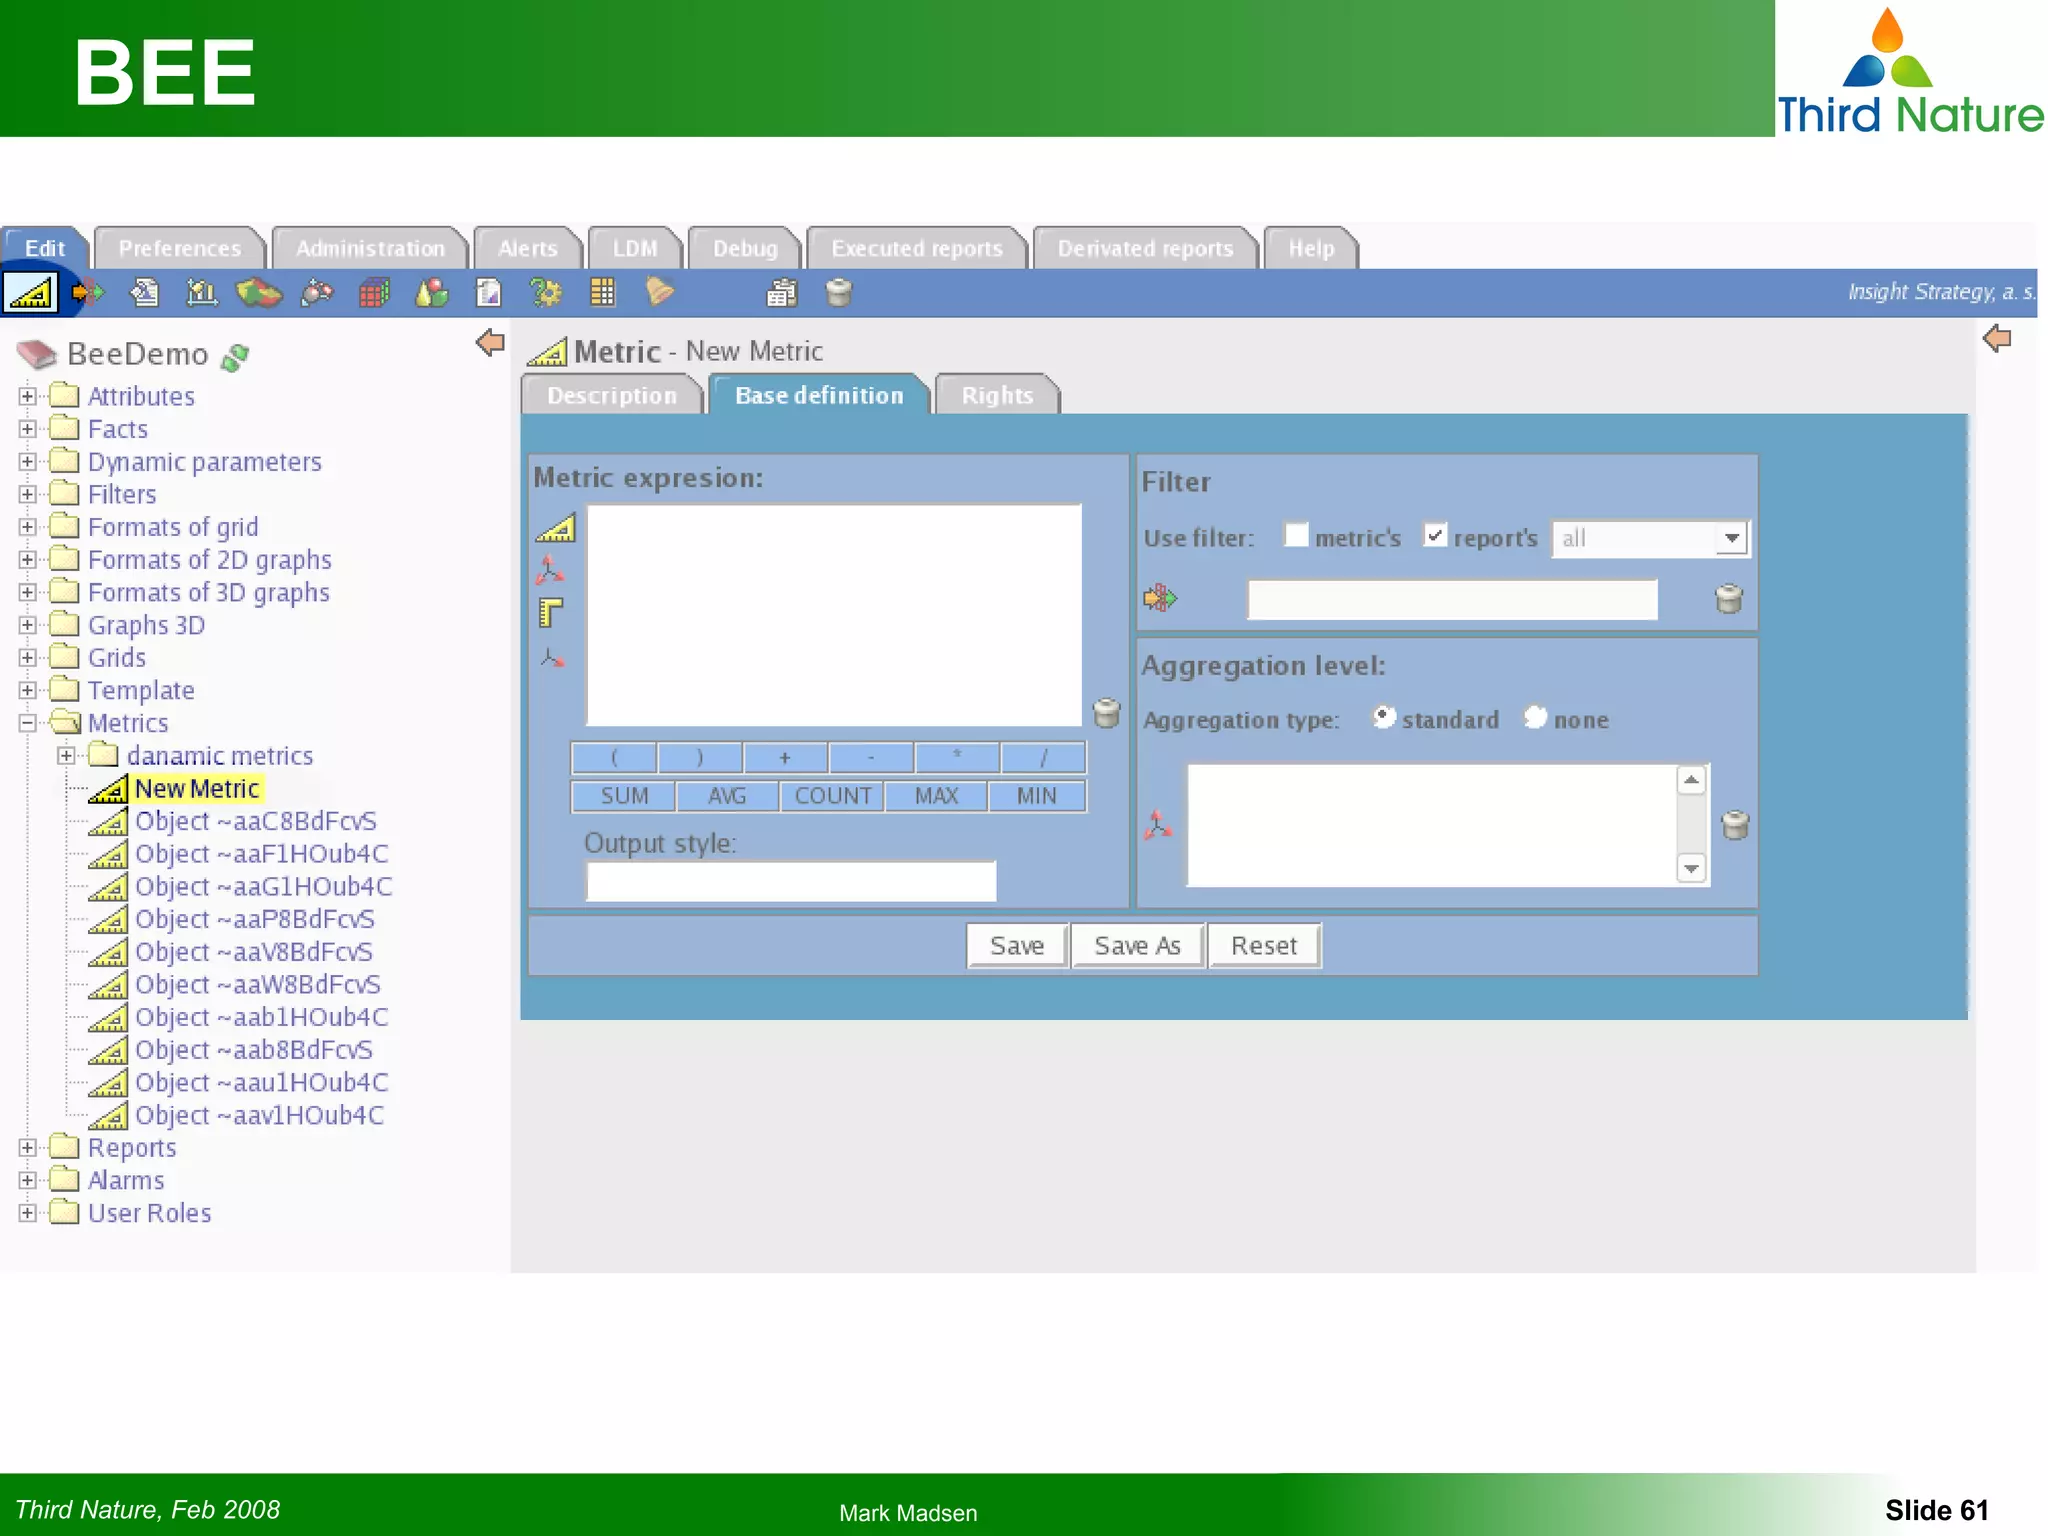Viewport: 2048px width, 1536px height.
Task: Switch to the Rights tab
Action: [996, 396]
